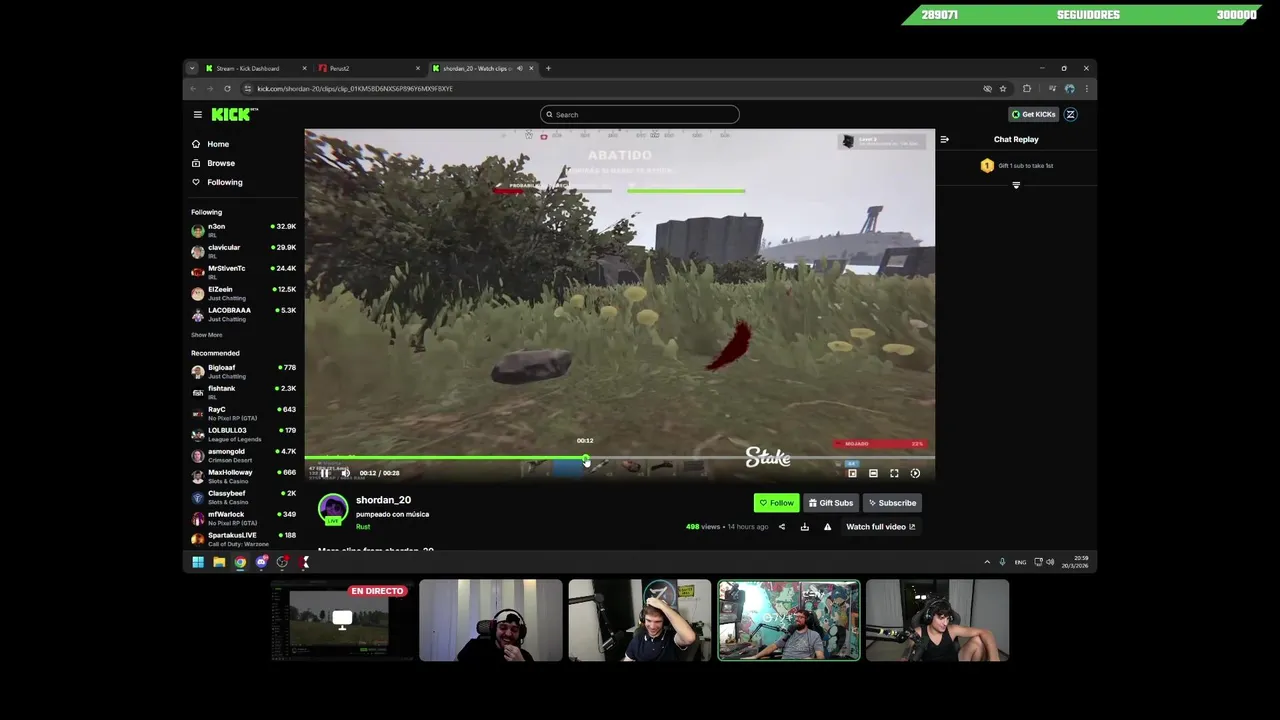Open the user profile avatar menu
The width and height of the screenshot is (1280, 720).
click(1070, 114)
